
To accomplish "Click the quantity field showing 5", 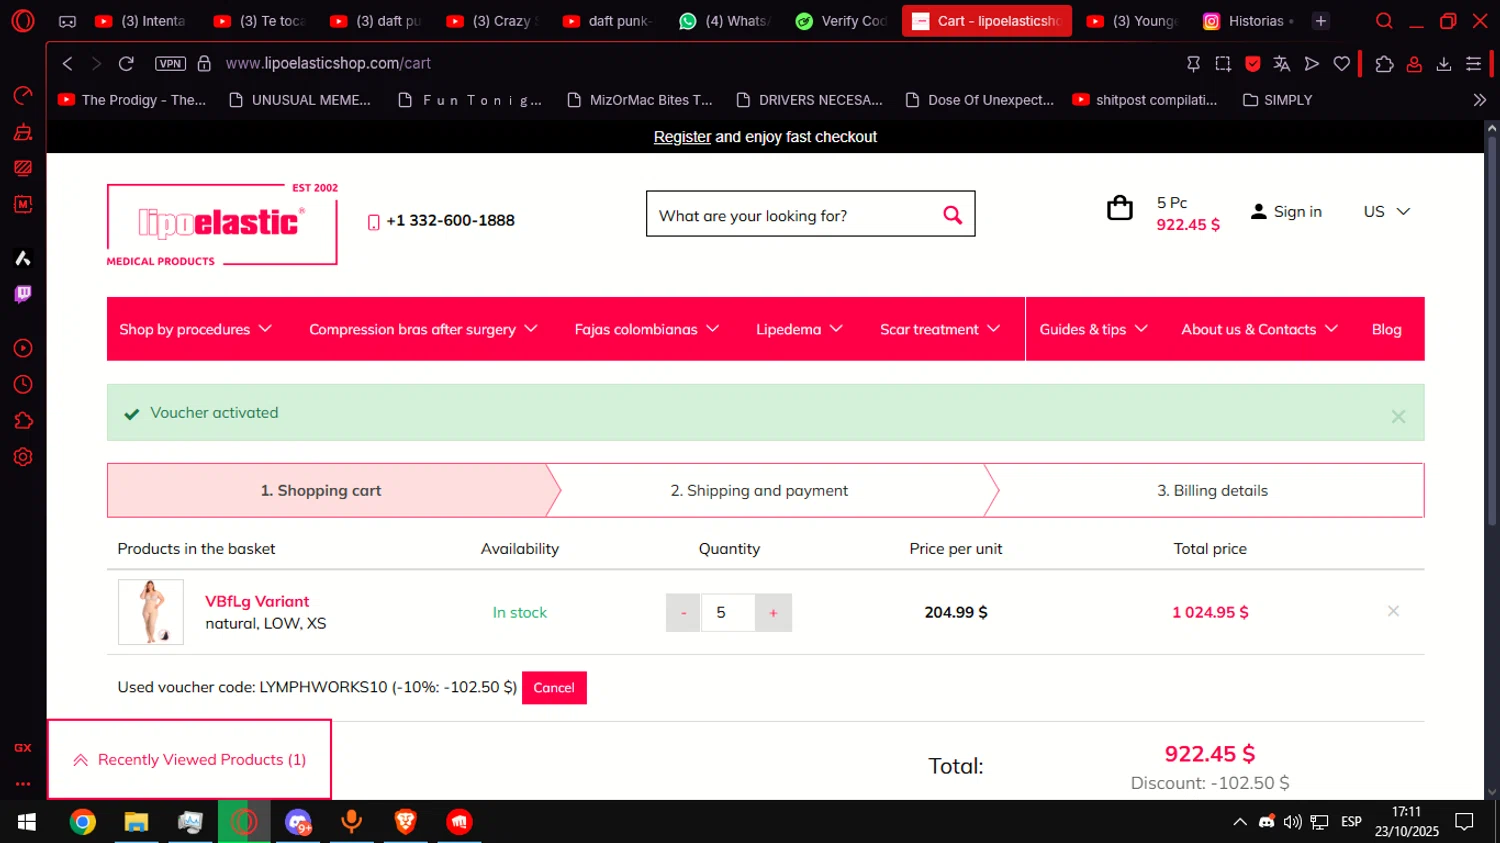I will point(728,613).
